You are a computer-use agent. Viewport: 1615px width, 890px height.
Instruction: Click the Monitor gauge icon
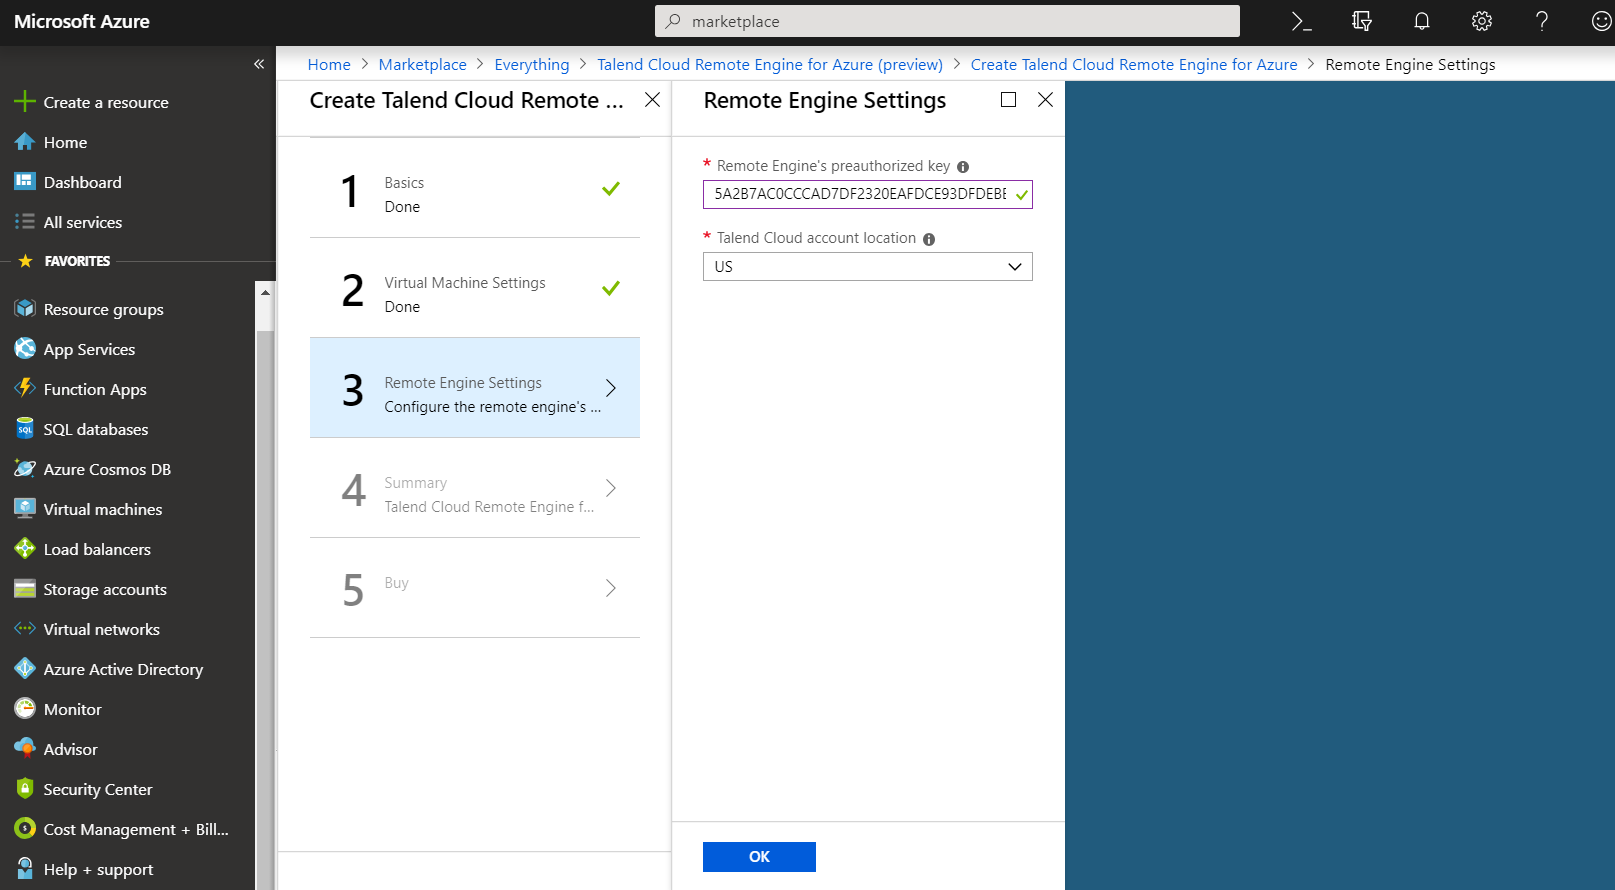pyautogui.click(x=25, y=709)
